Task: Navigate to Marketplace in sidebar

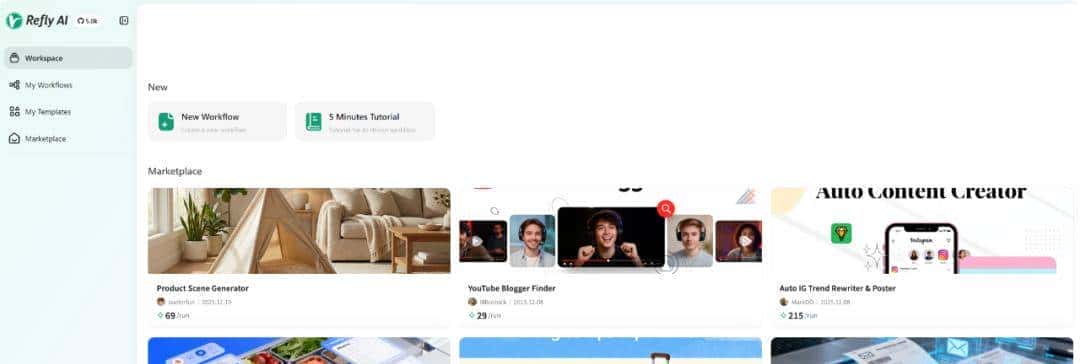Action: (68, 139)
